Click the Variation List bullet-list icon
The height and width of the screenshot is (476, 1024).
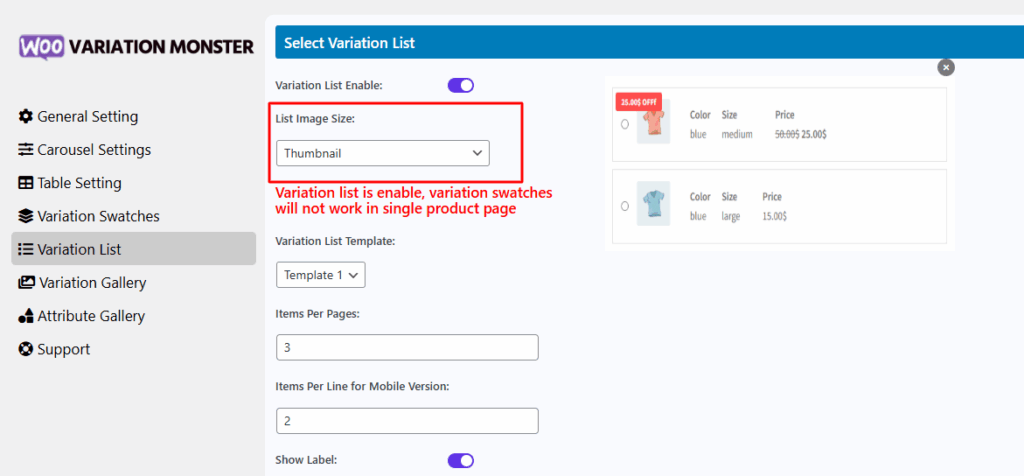pyautogui.click(x=25, y=249)
